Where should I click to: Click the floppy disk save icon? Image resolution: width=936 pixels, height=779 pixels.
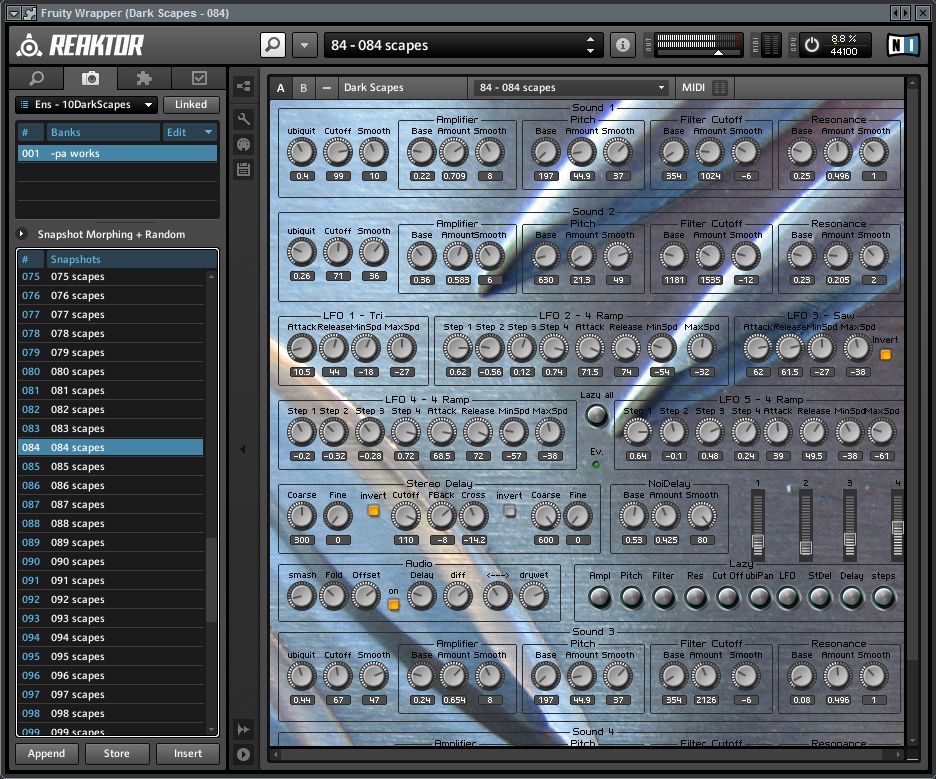click(243, 169)
